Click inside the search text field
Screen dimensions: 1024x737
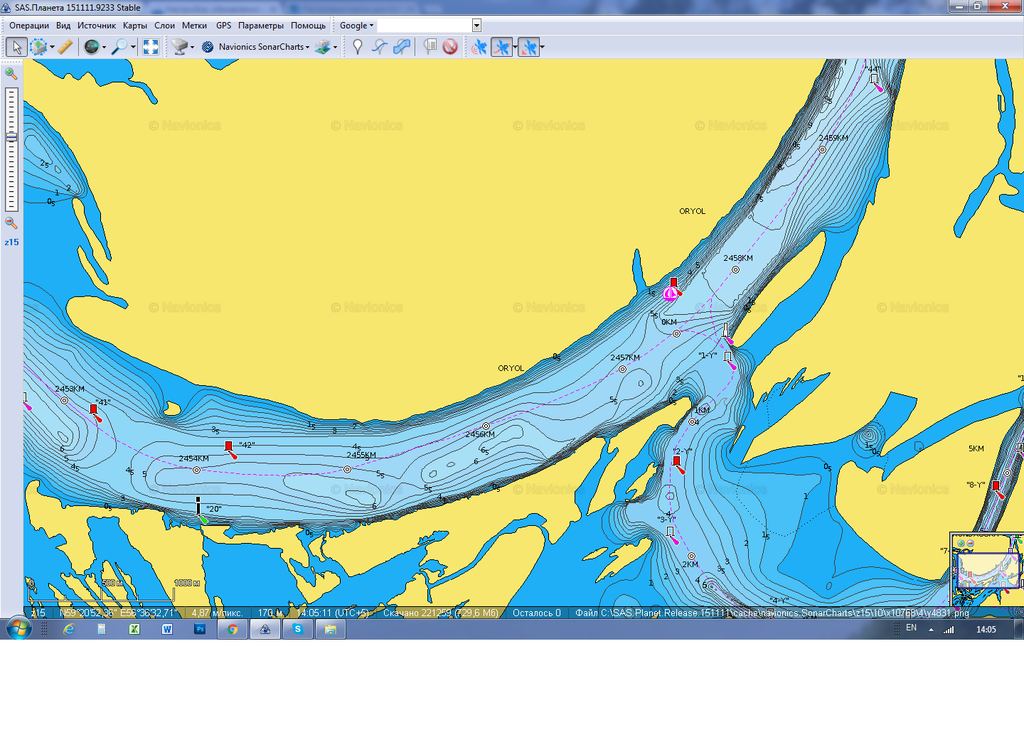pyautogui.click(x=424, y=25)
